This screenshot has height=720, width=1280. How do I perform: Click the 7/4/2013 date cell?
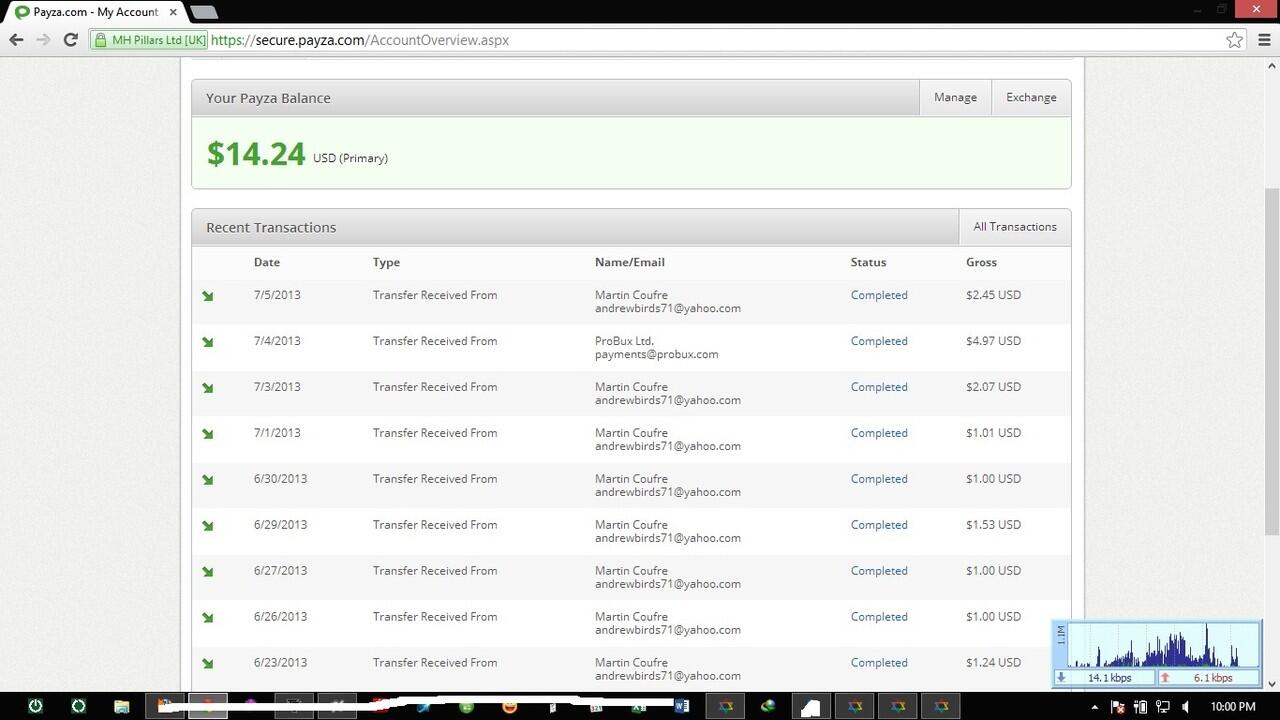[277, 341]
